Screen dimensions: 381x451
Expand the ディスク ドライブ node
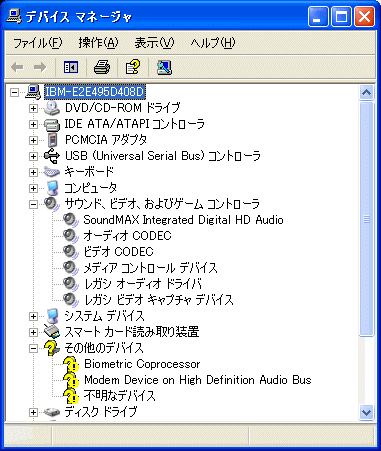(x=33, y=412)
